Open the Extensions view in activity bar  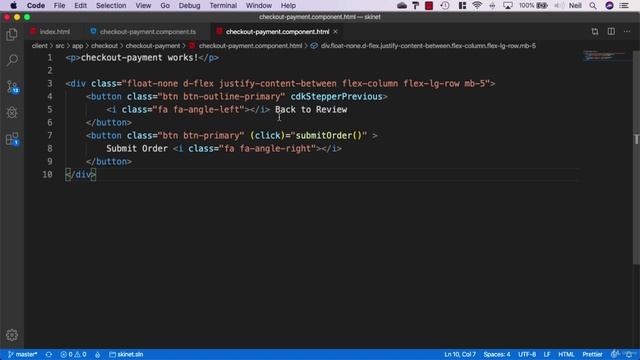pos(12,139)
